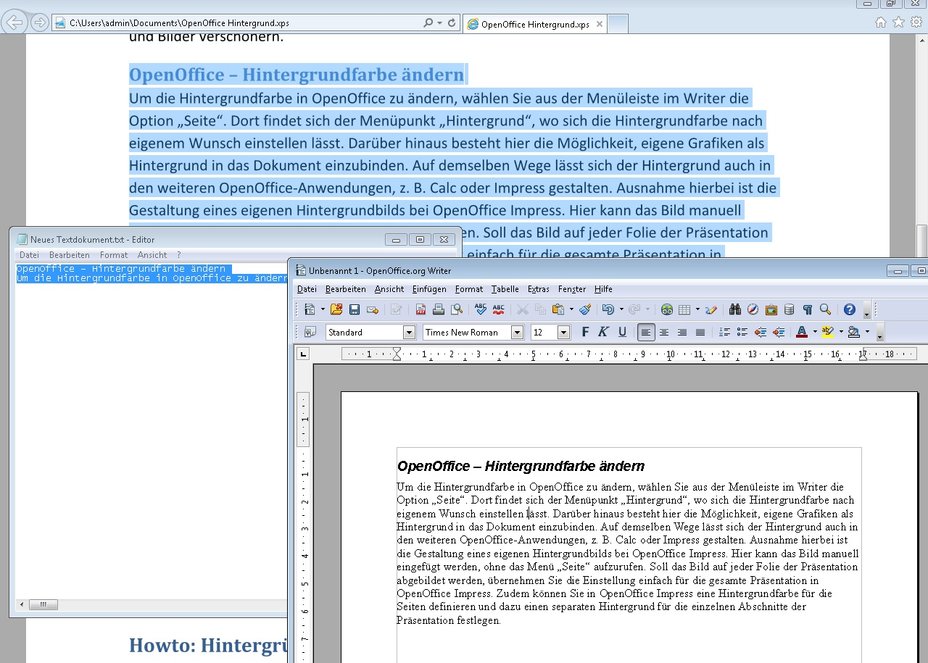The height and width of the screenshot is (663, 928).
Task: Open Find & Replace binoculars icon
Action: [735, 309]
